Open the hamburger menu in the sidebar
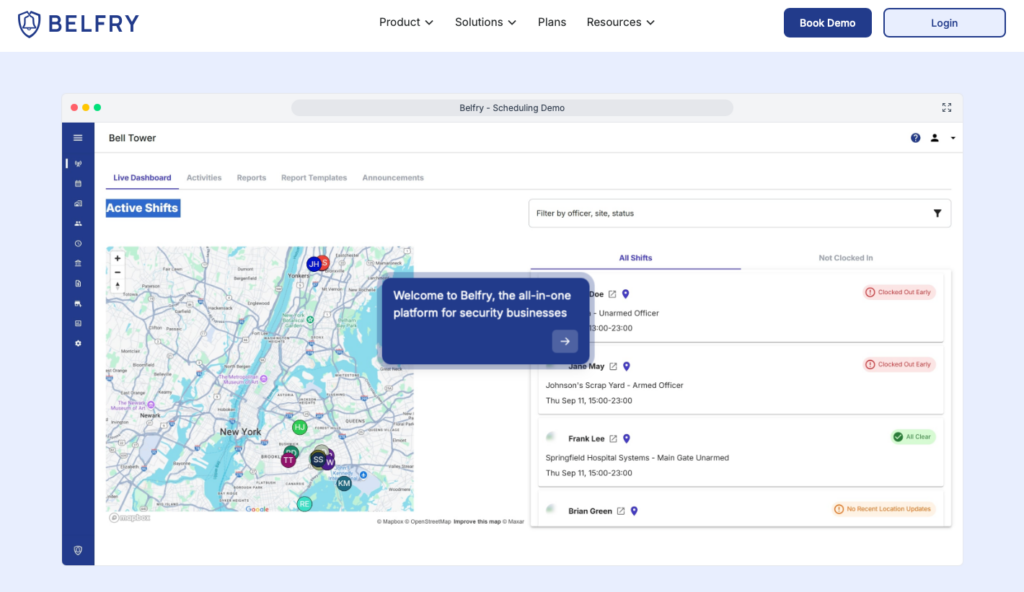Image resolution: width=1024 pixels, height=592 pixels. (78, 138)
